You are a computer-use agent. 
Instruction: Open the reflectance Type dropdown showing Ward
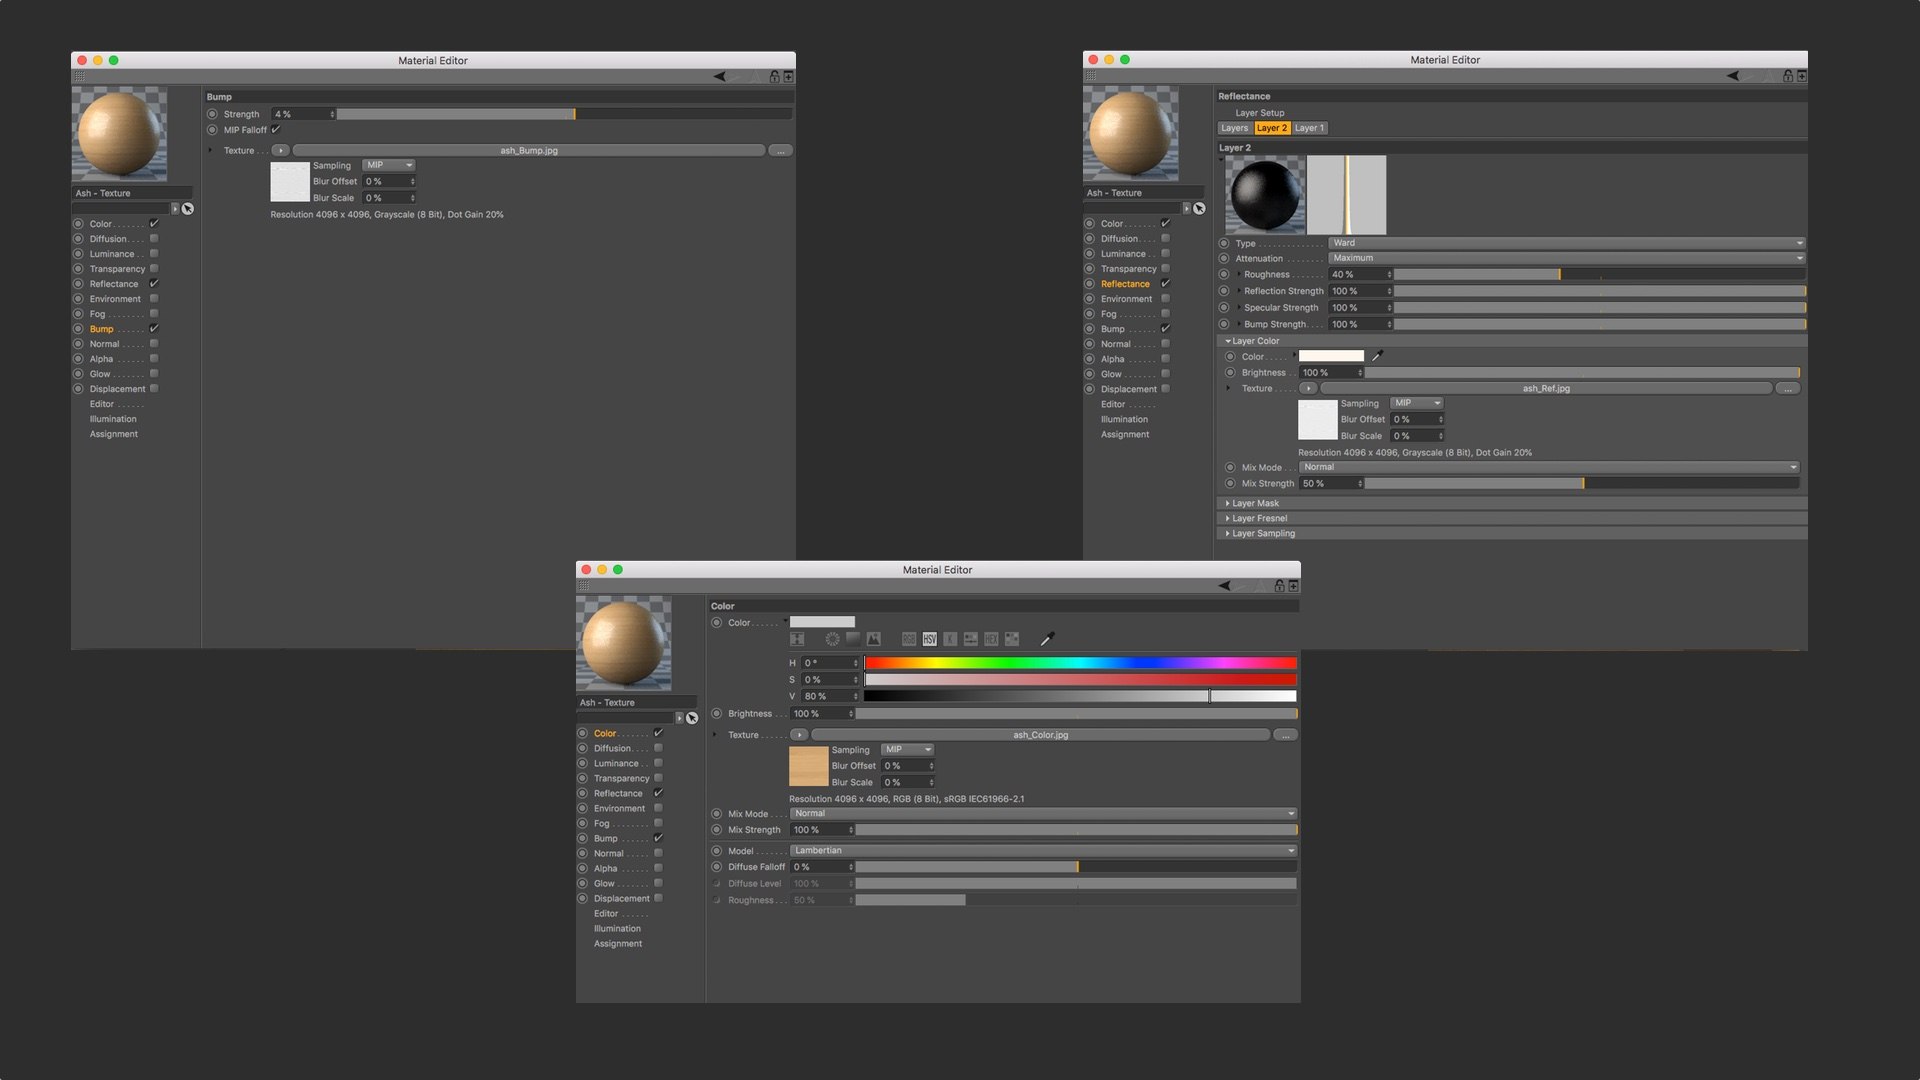tap(1565, 243)
